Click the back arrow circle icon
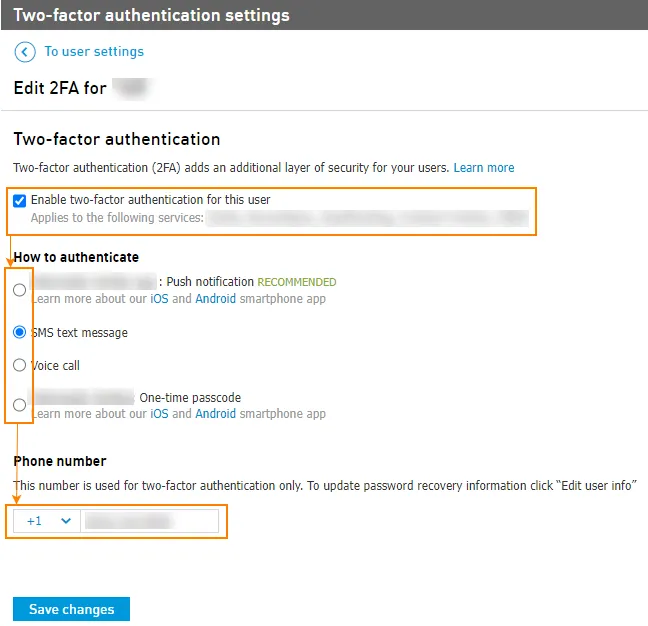Screen dimensions: 648x626 25,52
